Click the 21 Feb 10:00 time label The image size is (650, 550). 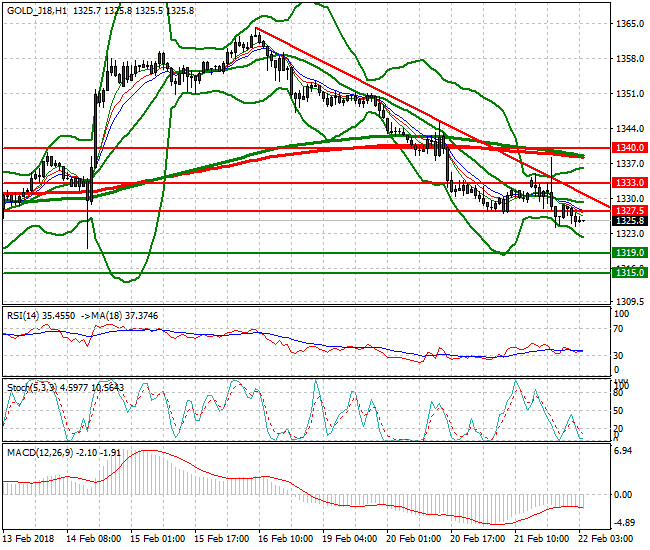pos(542,539)
